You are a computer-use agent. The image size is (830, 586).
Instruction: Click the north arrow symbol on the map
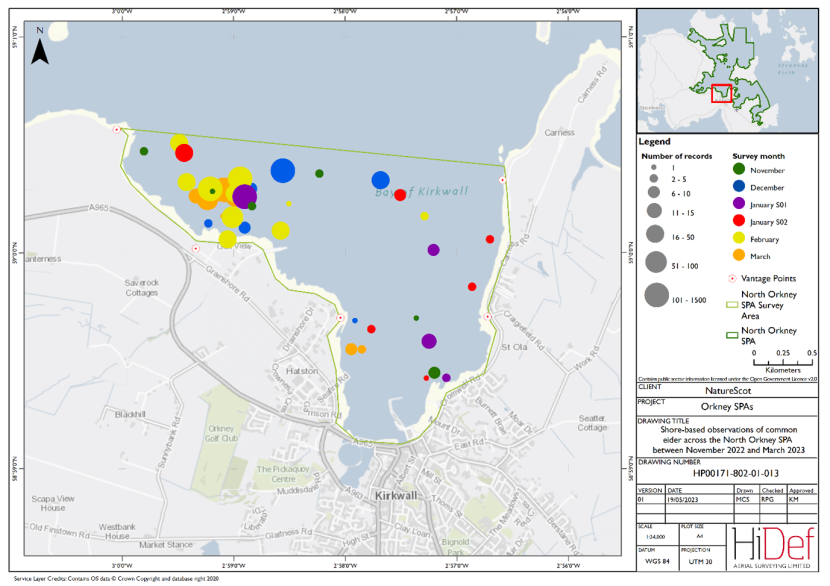[40, 51]
